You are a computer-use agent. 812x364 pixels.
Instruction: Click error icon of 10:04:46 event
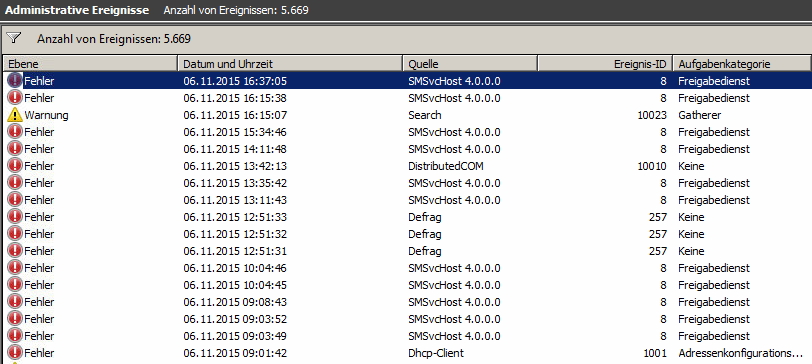pos(15,268)
